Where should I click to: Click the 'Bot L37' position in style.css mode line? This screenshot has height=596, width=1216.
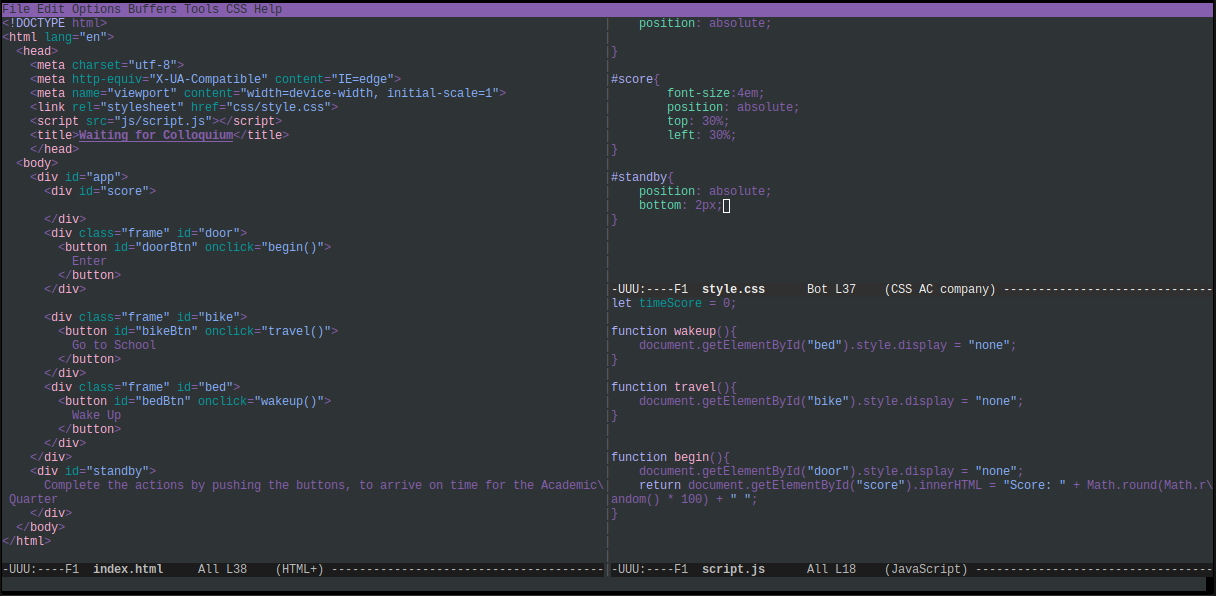pos(831,289)
